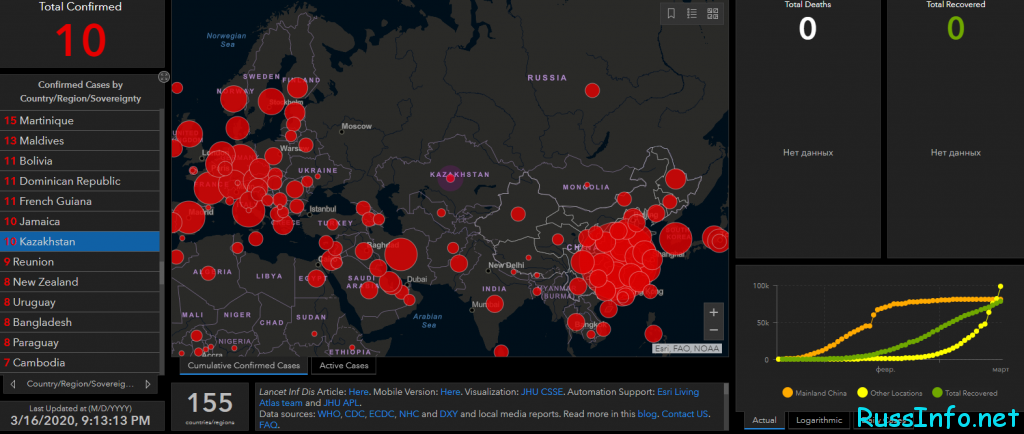Click the Total Confirmed value 10
This screenshot has height=434, width=1024.
[81, 40]
